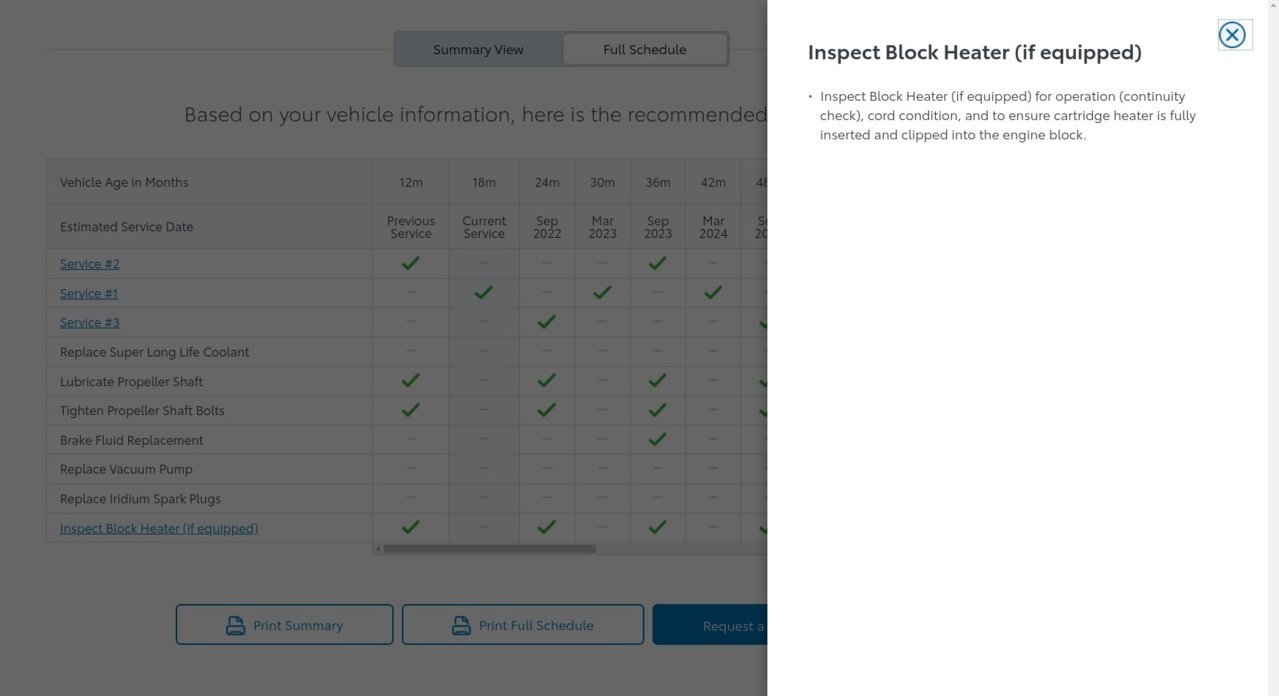This screenshot has height=696, width=1279.
Task: Click the Brake Fluid Replacement row label
Action: 131,440
